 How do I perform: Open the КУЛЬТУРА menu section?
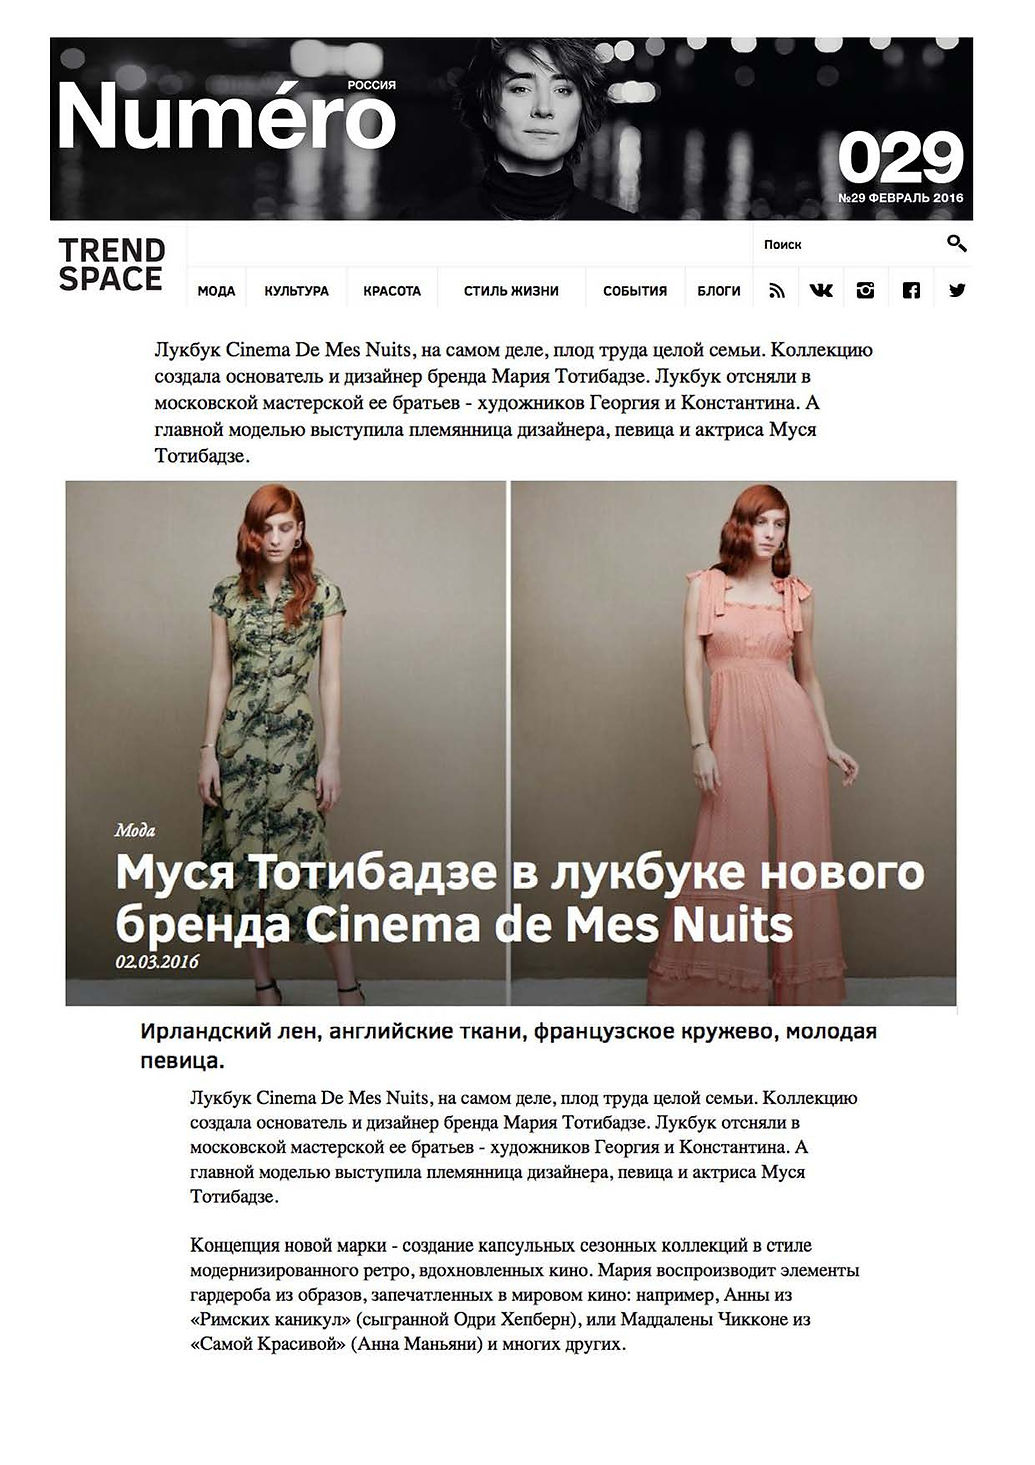296,291
